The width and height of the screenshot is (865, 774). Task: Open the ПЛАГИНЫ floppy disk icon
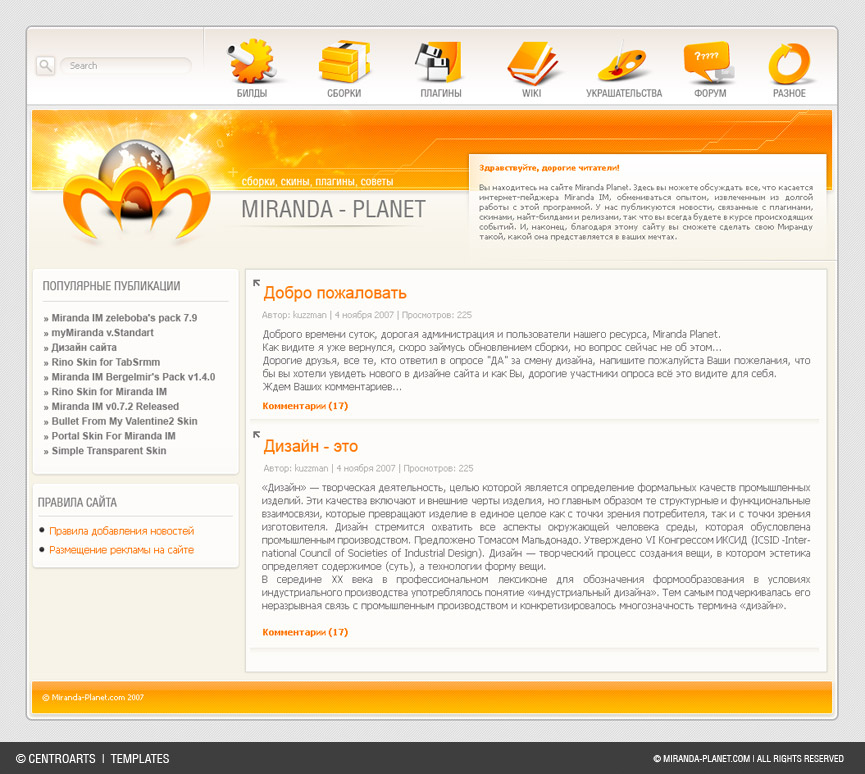pyautogui.click(x=439, y=61)
